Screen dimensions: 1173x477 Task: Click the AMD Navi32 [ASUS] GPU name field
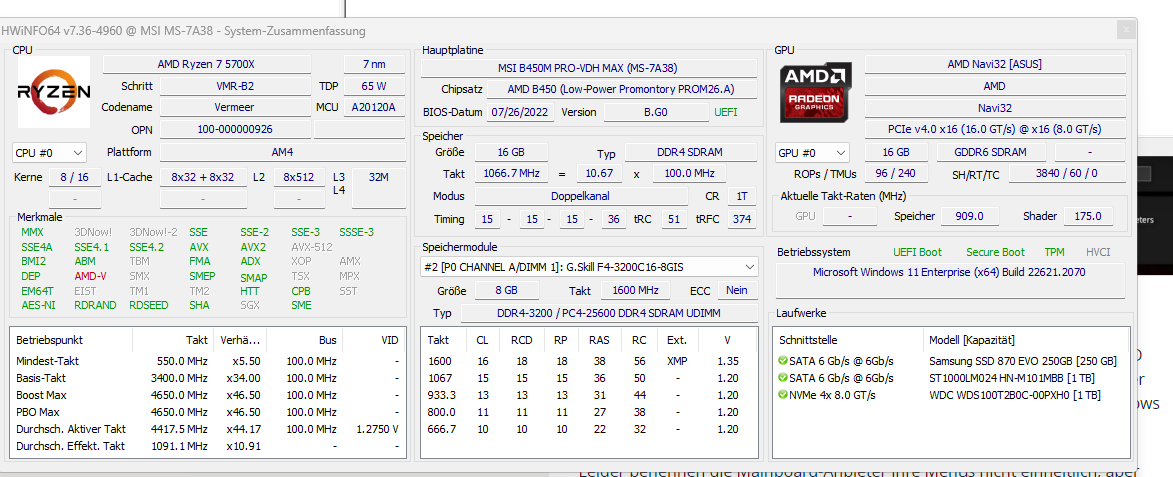click(x=994, y=64)
